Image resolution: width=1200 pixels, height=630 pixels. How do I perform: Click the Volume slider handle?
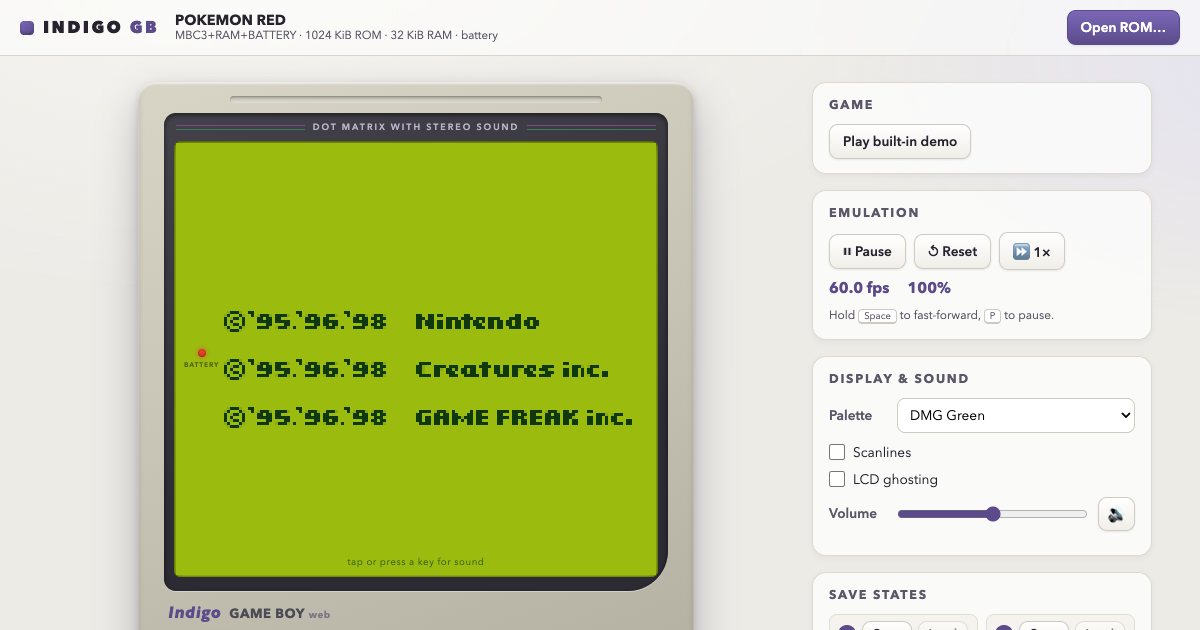(993, 514)
